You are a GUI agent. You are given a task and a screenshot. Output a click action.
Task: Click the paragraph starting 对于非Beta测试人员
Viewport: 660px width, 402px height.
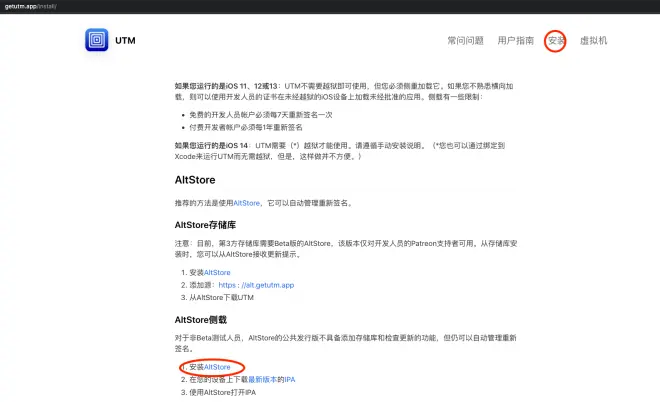pos(346,343)
